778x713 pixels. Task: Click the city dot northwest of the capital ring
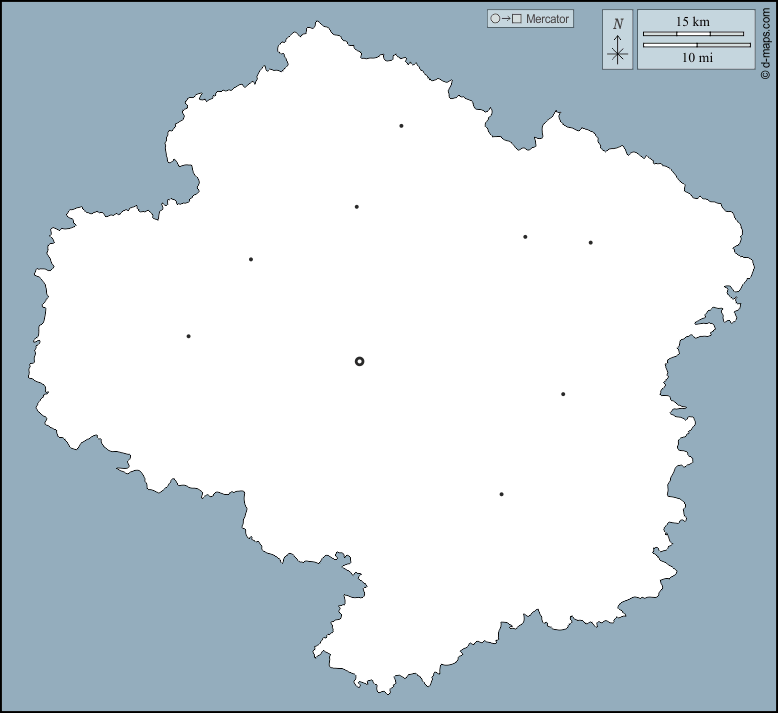tap(250, 259)
